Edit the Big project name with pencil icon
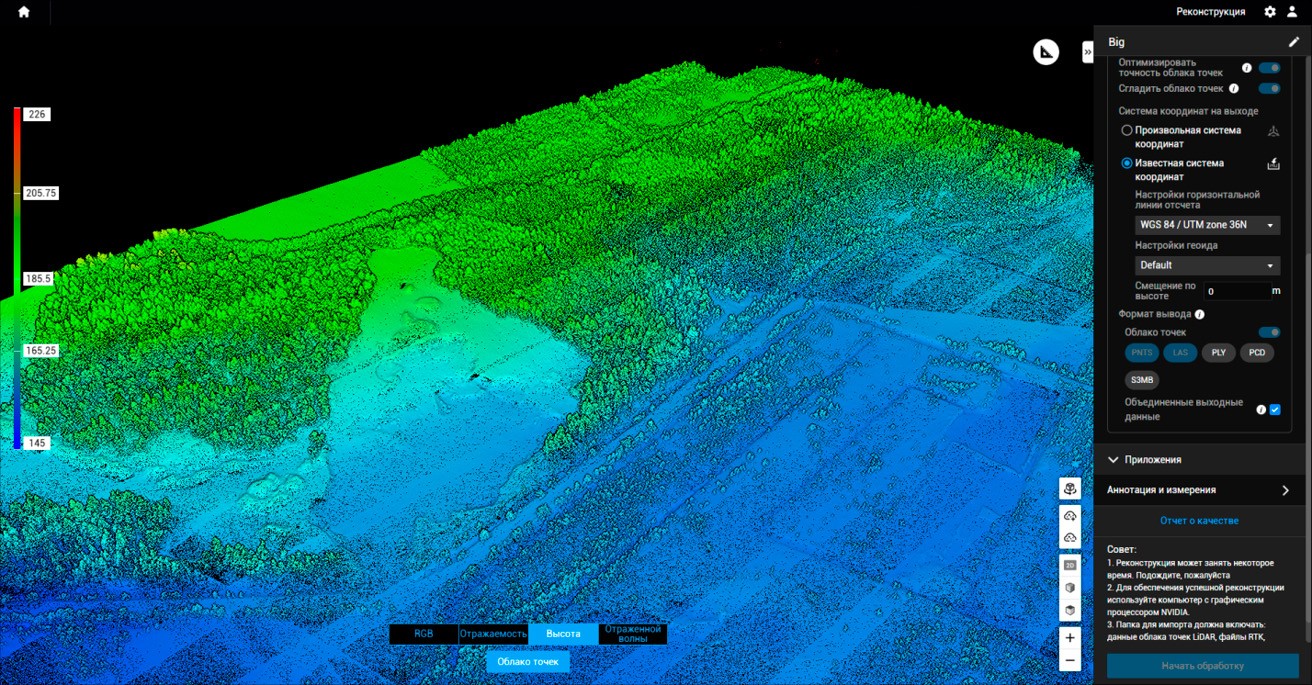 1294,42
